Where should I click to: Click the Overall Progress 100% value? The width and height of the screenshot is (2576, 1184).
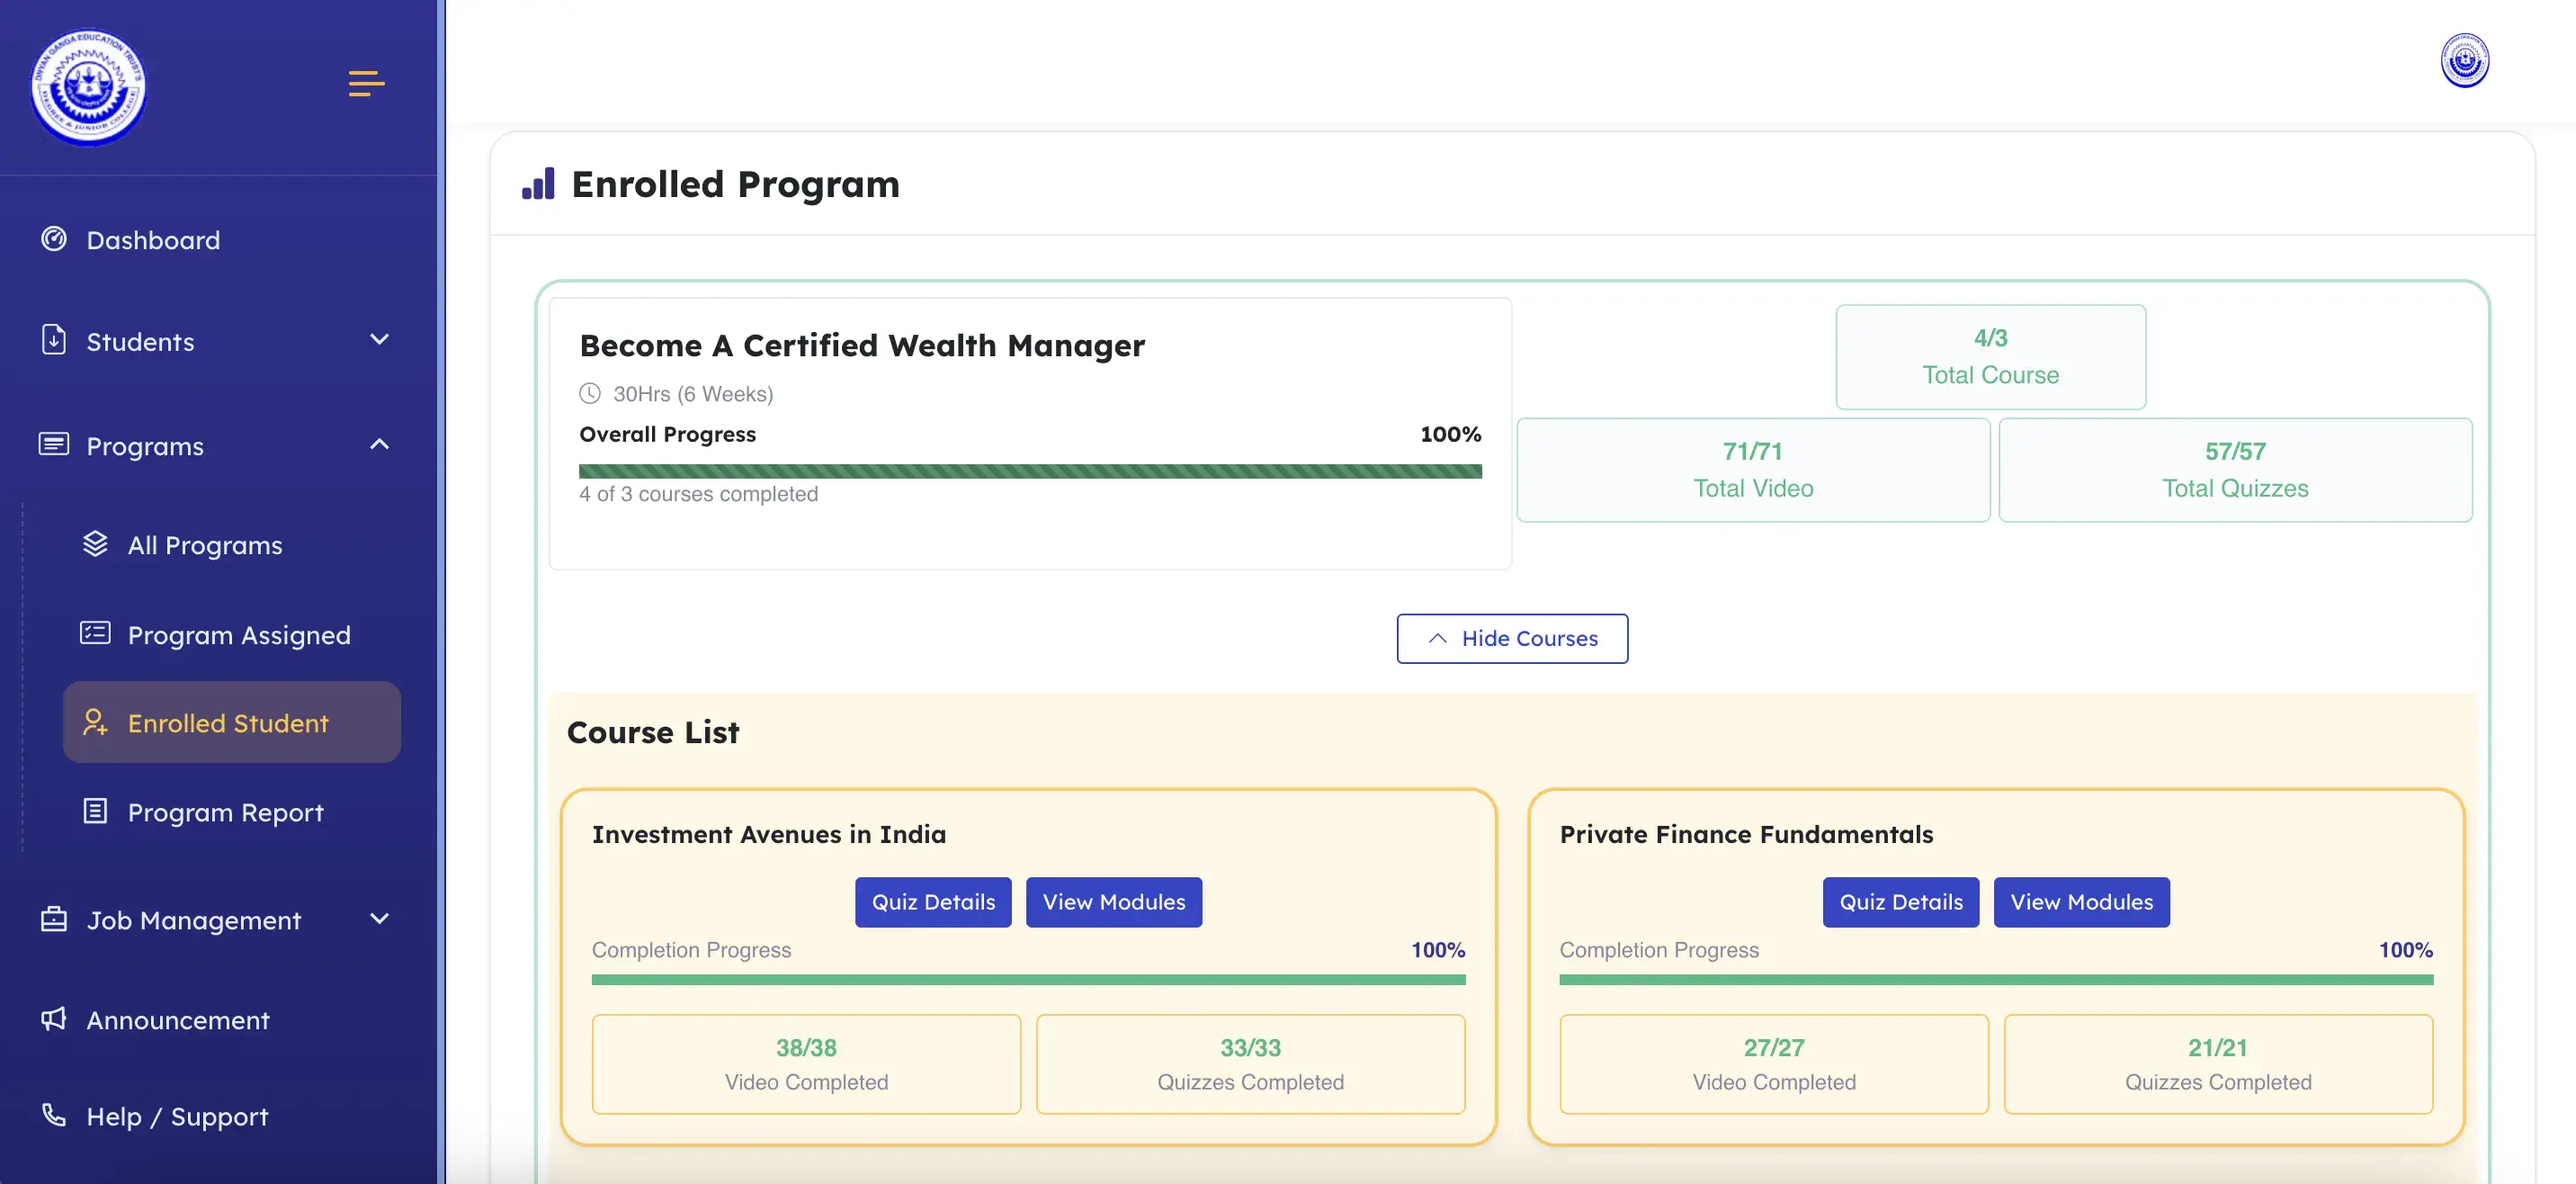coord(1450,434)
